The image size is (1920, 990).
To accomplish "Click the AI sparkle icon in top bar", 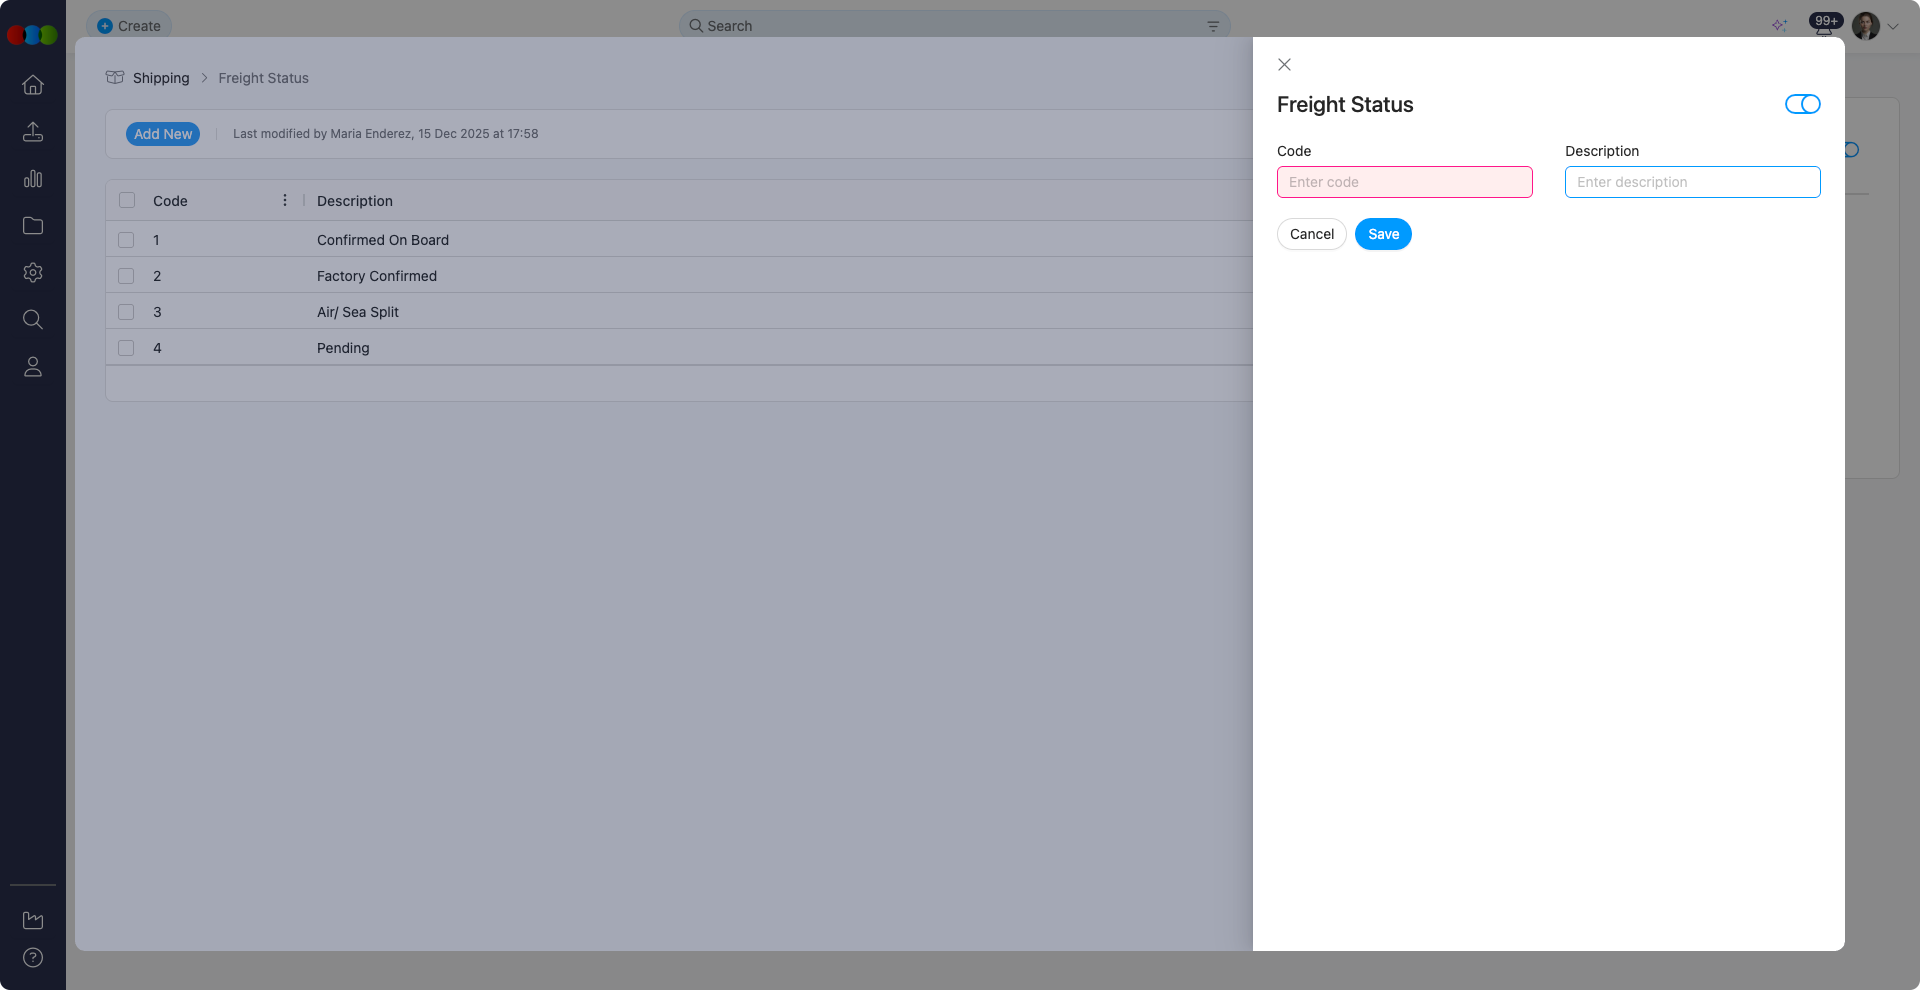I will (1780, 26).
